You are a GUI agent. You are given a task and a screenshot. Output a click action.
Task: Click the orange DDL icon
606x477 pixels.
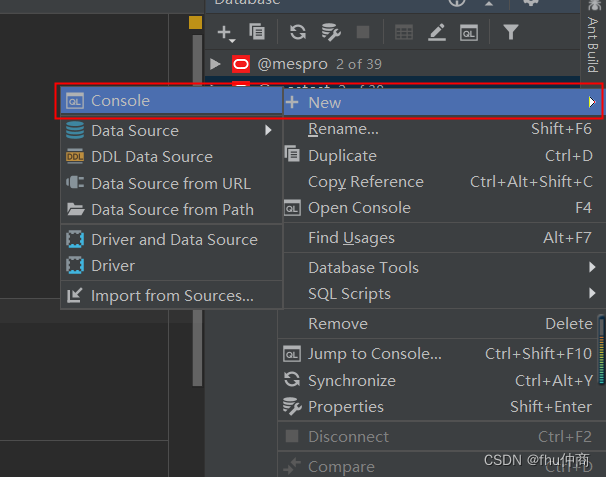75,157
